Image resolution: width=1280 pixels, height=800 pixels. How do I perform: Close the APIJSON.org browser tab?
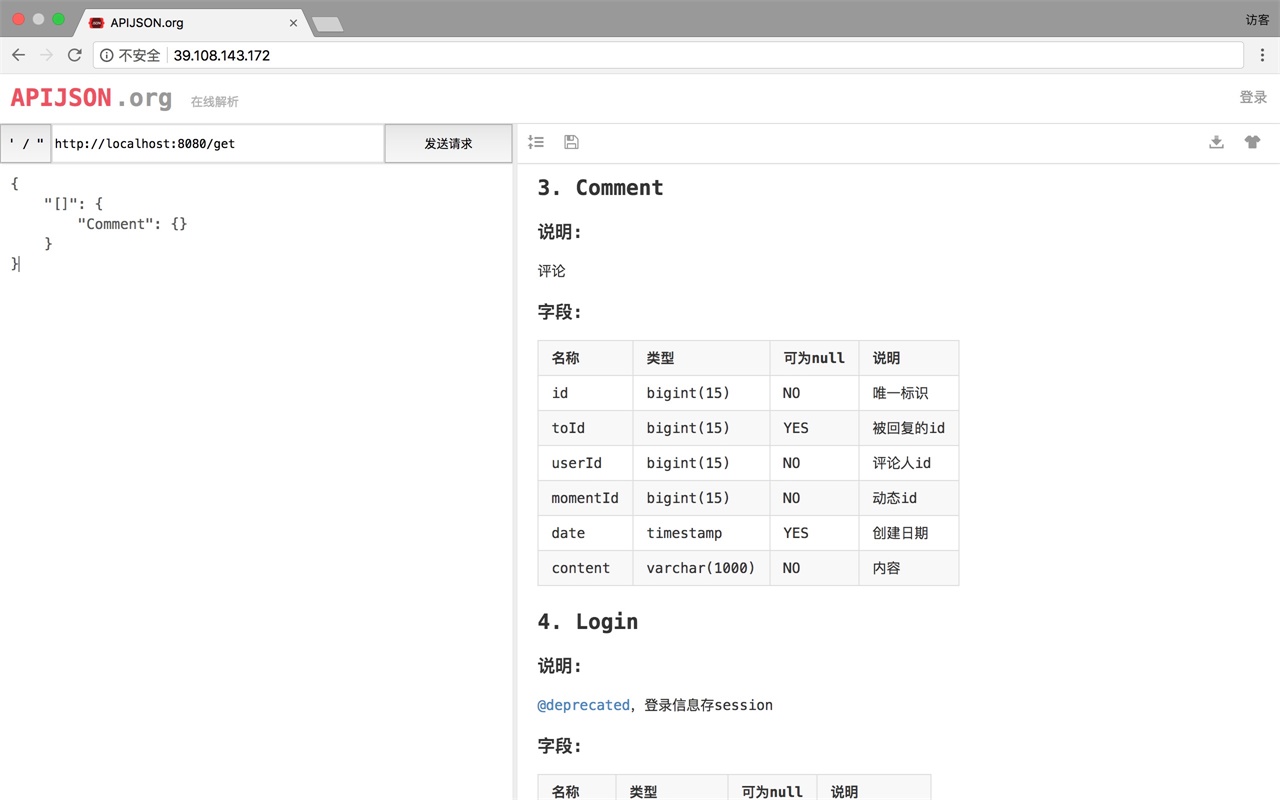click(294, 22)
